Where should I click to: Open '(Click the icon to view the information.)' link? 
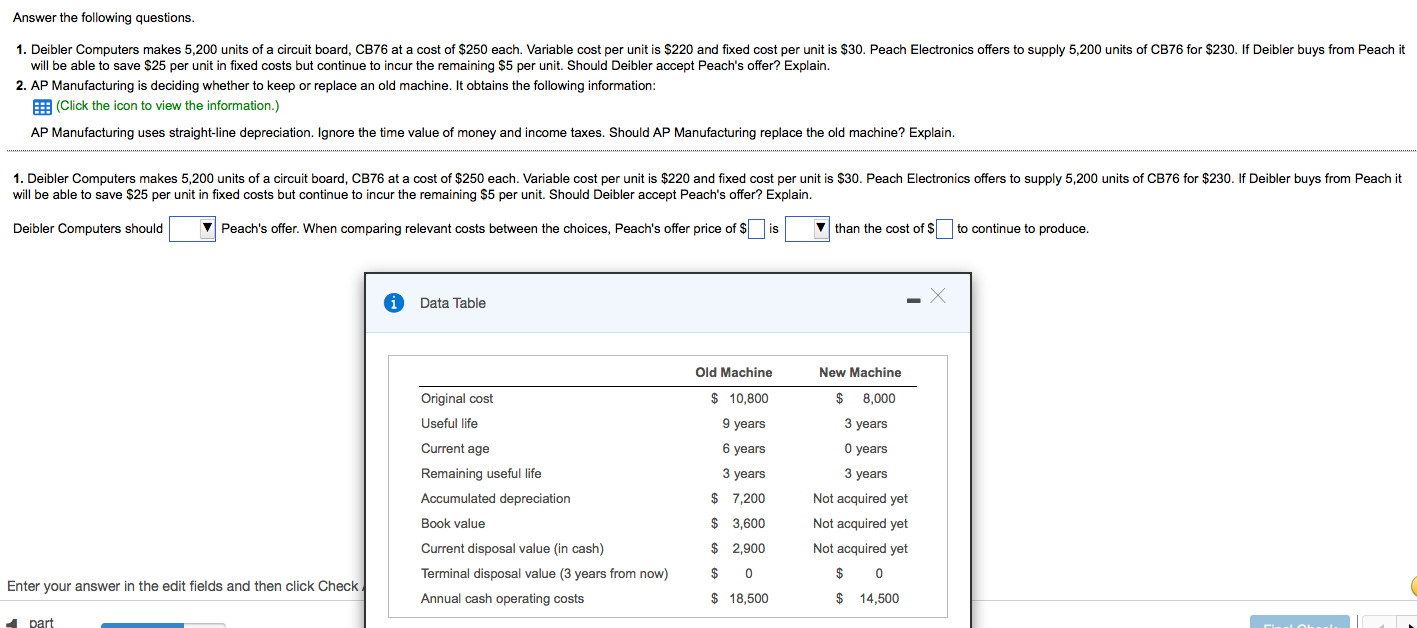coord(167,106)
